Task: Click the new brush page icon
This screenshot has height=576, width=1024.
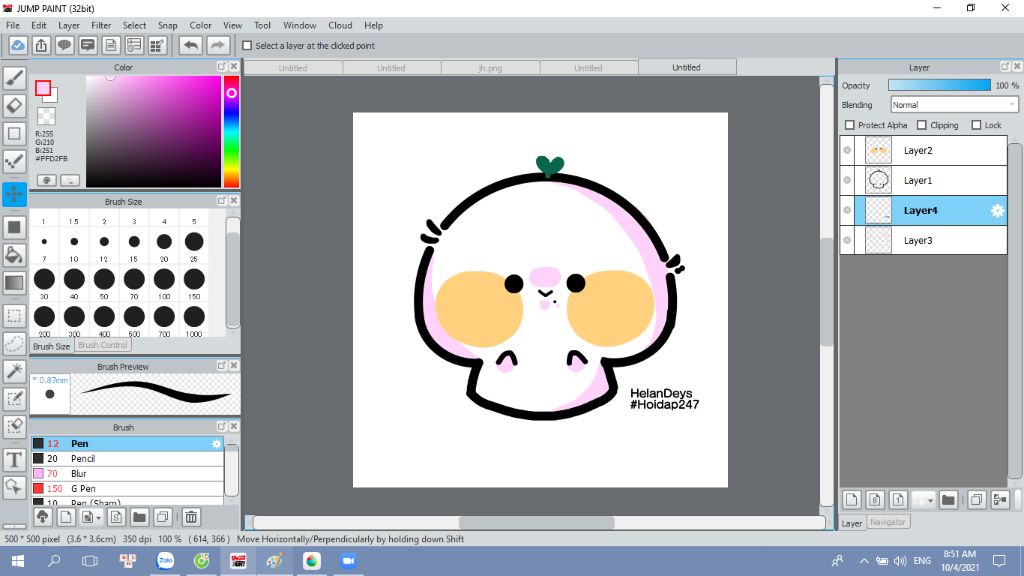Action: pos(65,517)
